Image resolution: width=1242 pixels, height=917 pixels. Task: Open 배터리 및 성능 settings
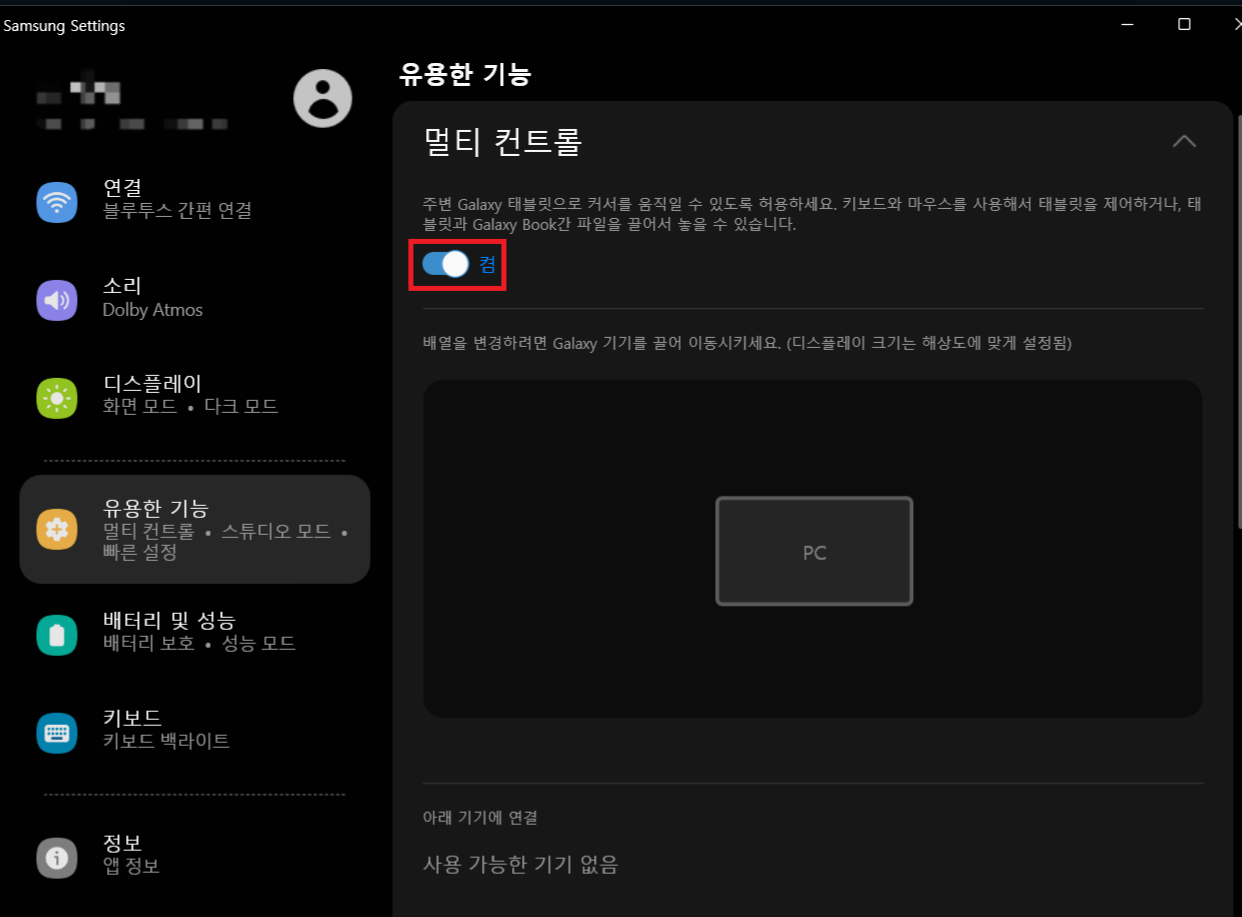coord(195,635)
